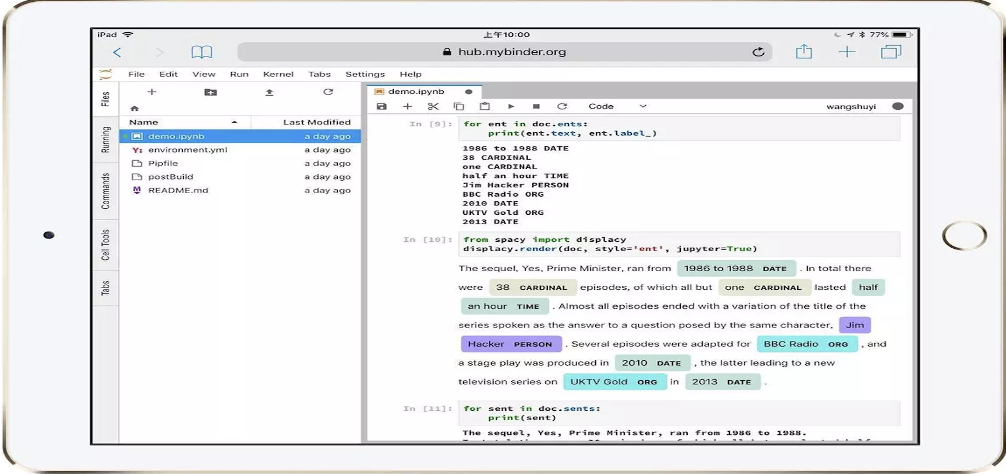Click the Jupyter logo icon
This screenshot has width=1006, height=474.
(x=106, y=74)
